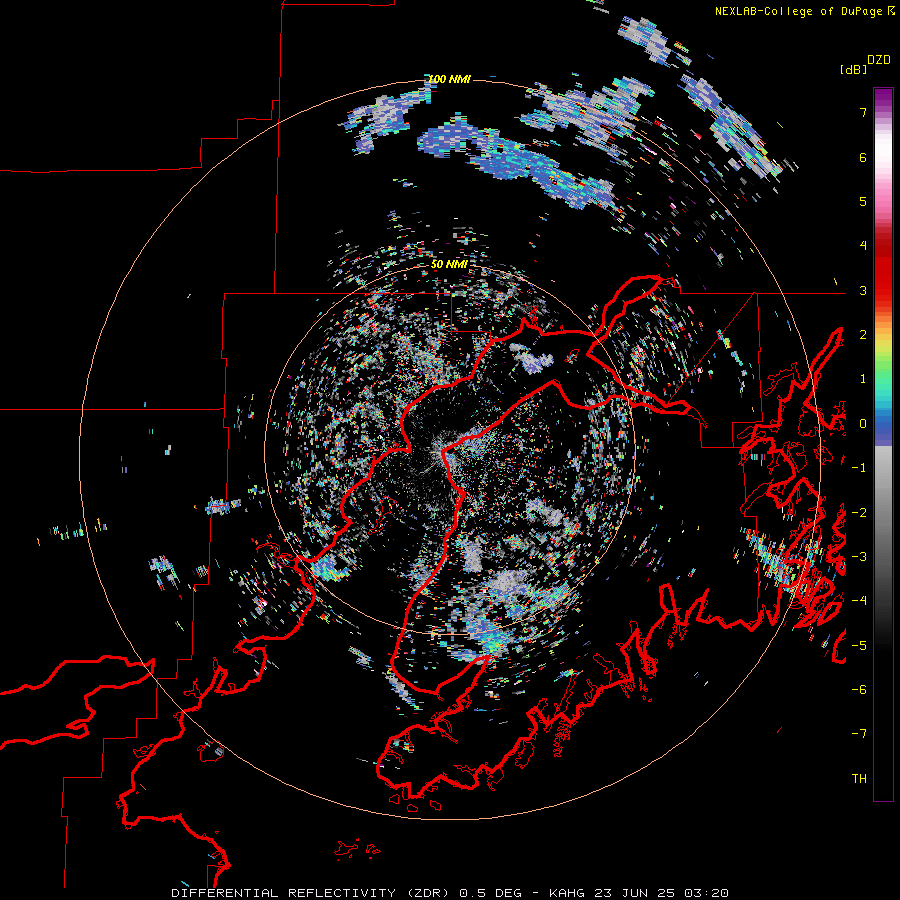Click the [dB] unit label
Screen dimensions: 900x900
click(853, 70)
